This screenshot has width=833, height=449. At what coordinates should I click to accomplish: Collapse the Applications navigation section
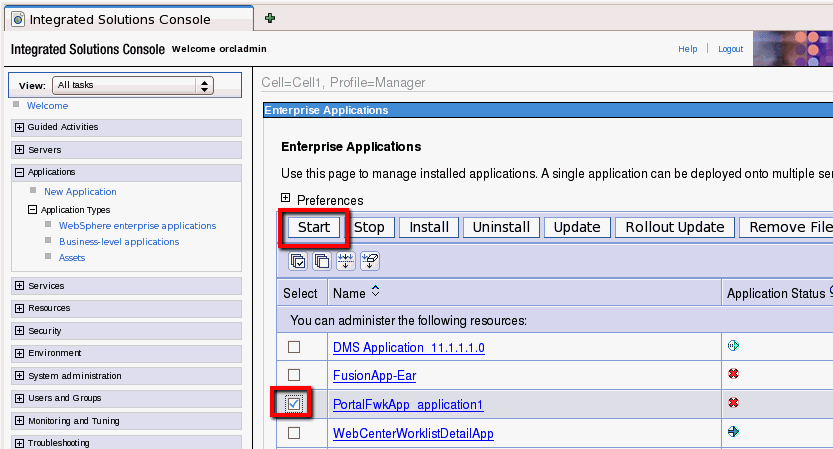point(20,172)
